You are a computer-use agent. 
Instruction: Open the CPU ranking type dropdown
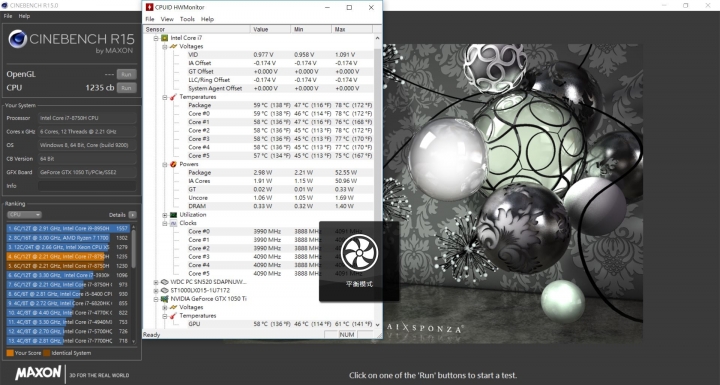pyautogui.click(x=24, y=215)
